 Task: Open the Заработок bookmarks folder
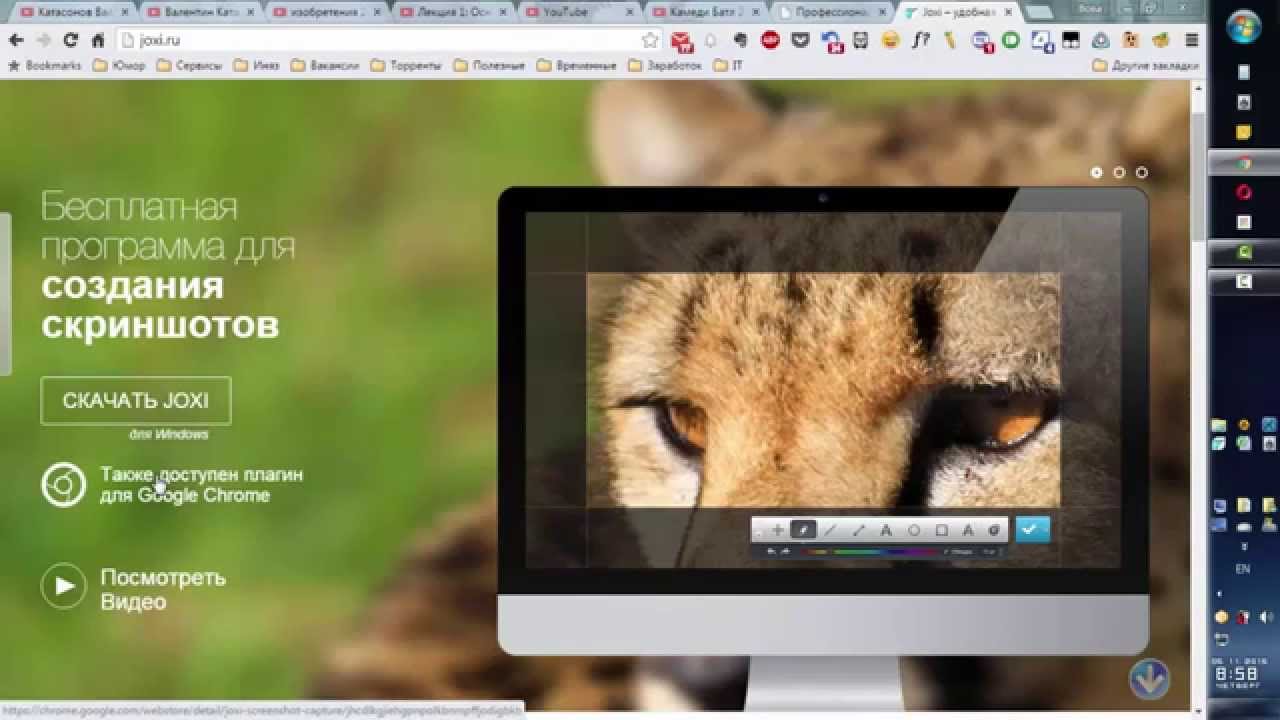[x=665, y=66]
